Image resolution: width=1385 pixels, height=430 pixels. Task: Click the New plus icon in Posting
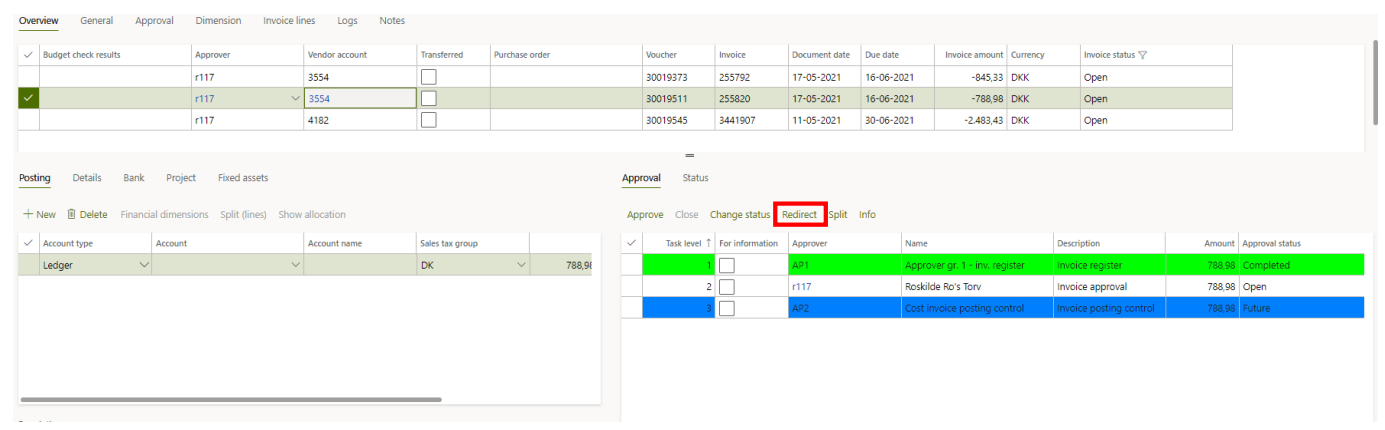click(x=28, y=215)
